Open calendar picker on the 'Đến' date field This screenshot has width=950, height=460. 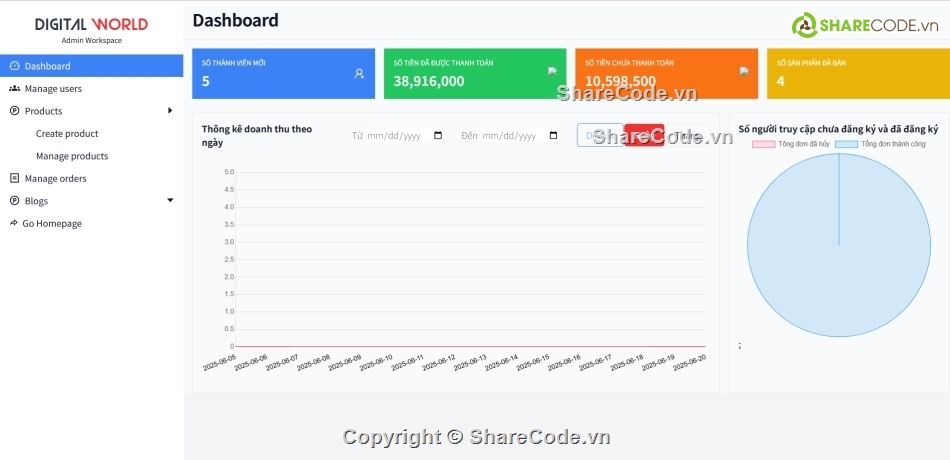point(553,136)
